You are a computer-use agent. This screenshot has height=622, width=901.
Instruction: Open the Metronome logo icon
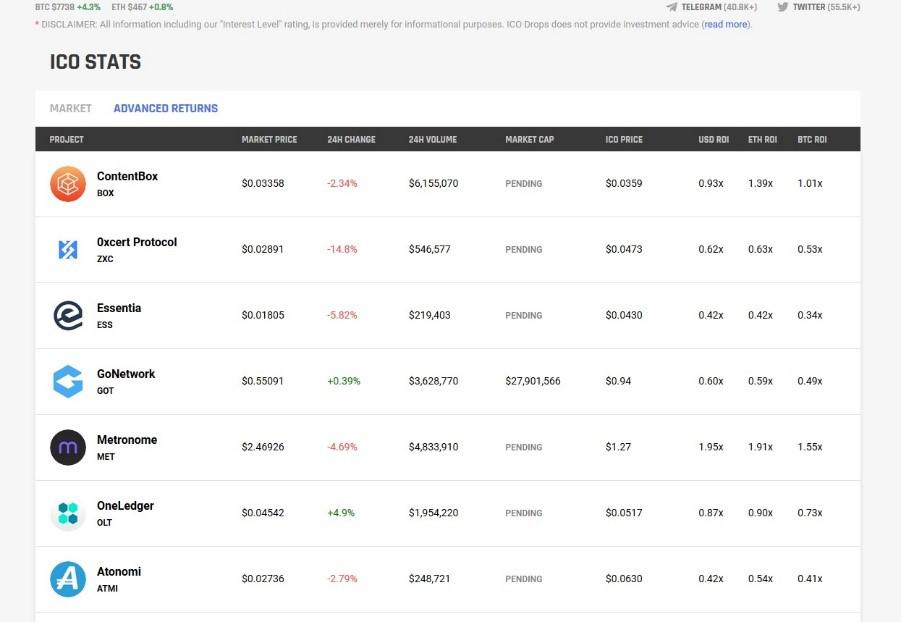click(x=68, y=447)
